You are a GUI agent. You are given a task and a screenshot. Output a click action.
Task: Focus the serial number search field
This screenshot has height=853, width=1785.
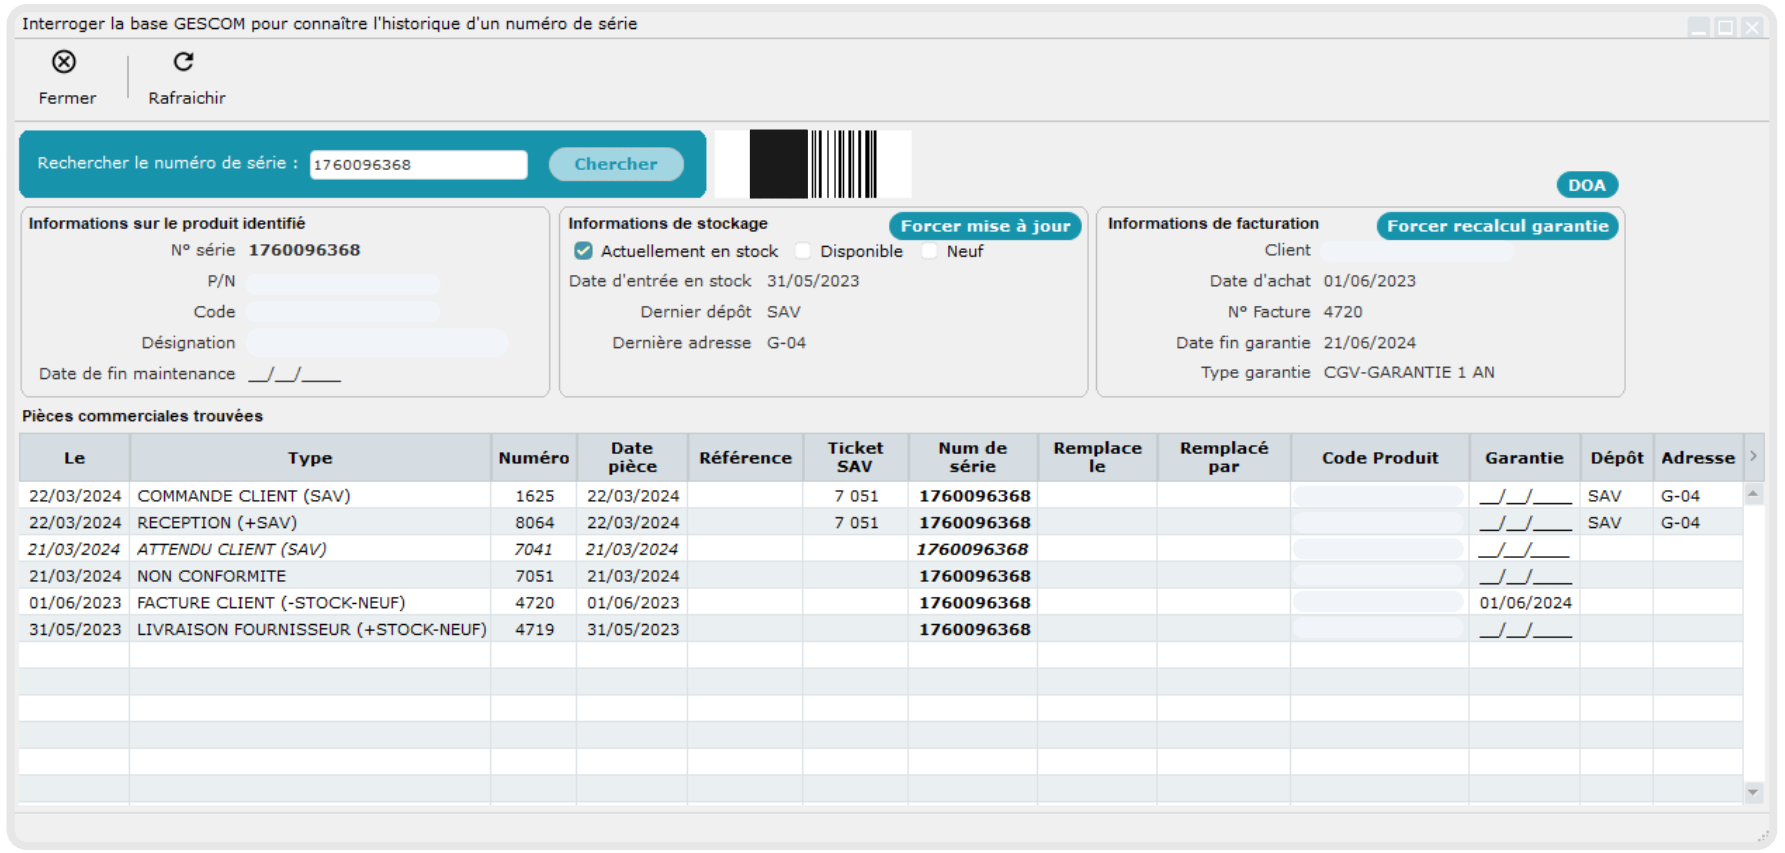coord(418,165)
